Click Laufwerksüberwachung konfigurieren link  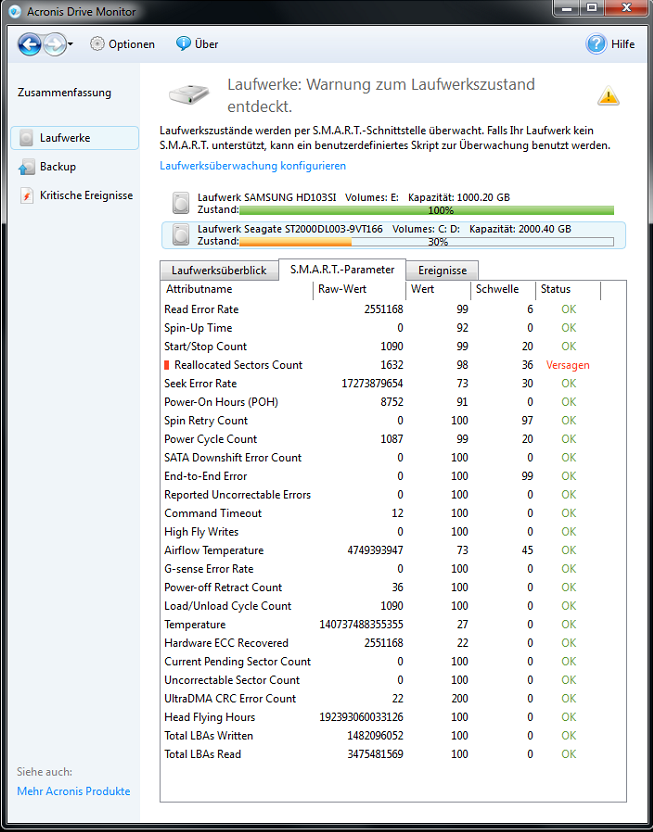(253, 166)
